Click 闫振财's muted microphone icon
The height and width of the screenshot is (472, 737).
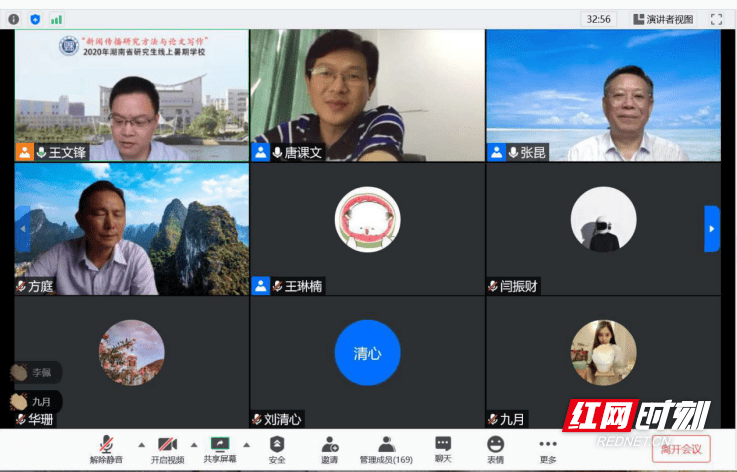(493, 286)
